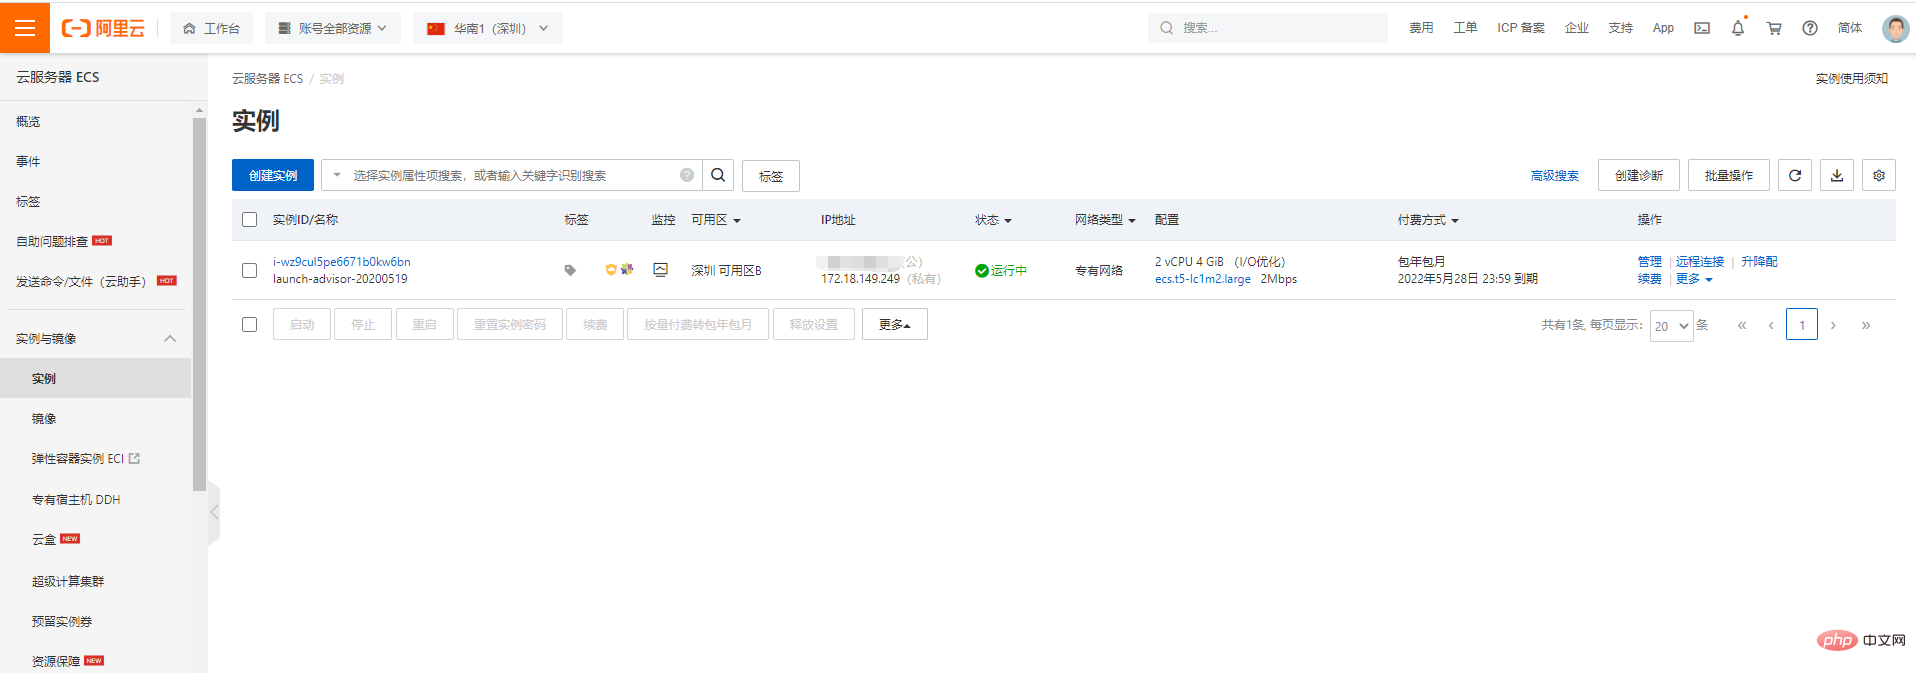1916x673 pixels.
Task: Click the 标签 filter button
Action: point(771,176)
